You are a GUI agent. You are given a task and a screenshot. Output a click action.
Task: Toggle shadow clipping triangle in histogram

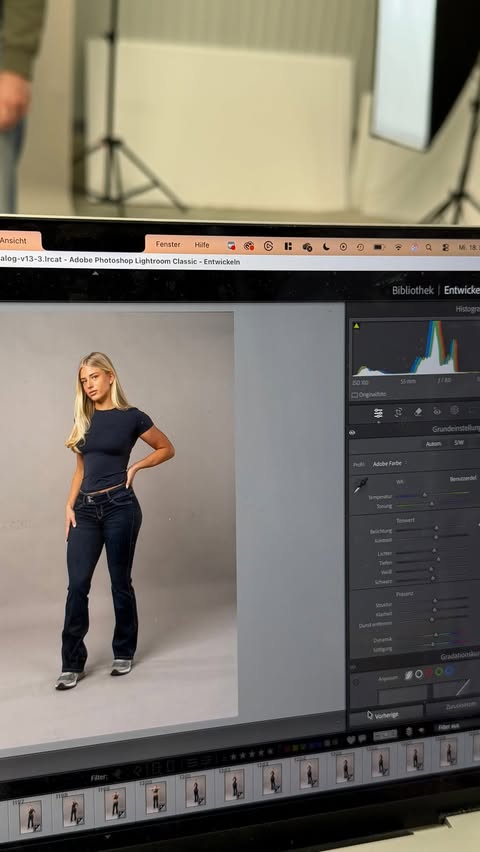(x=357, y=326)
